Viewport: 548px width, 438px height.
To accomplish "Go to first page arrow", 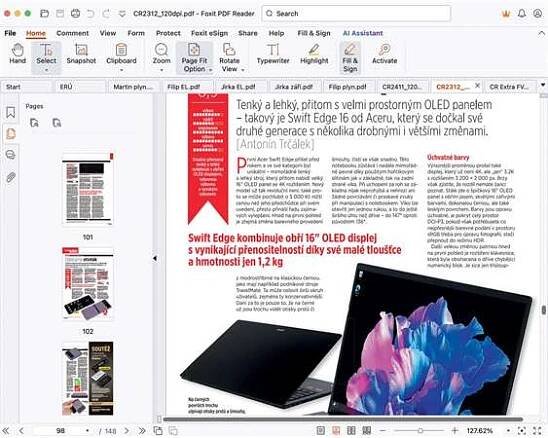I will coord(6,431).
